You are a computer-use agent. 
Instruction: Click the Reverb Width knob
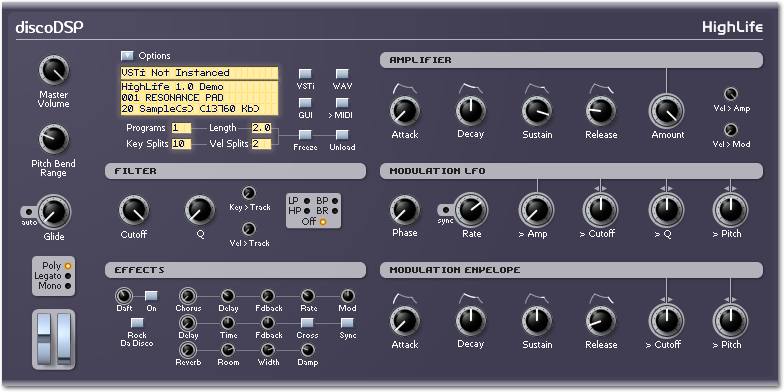click(x=268, y=350)
